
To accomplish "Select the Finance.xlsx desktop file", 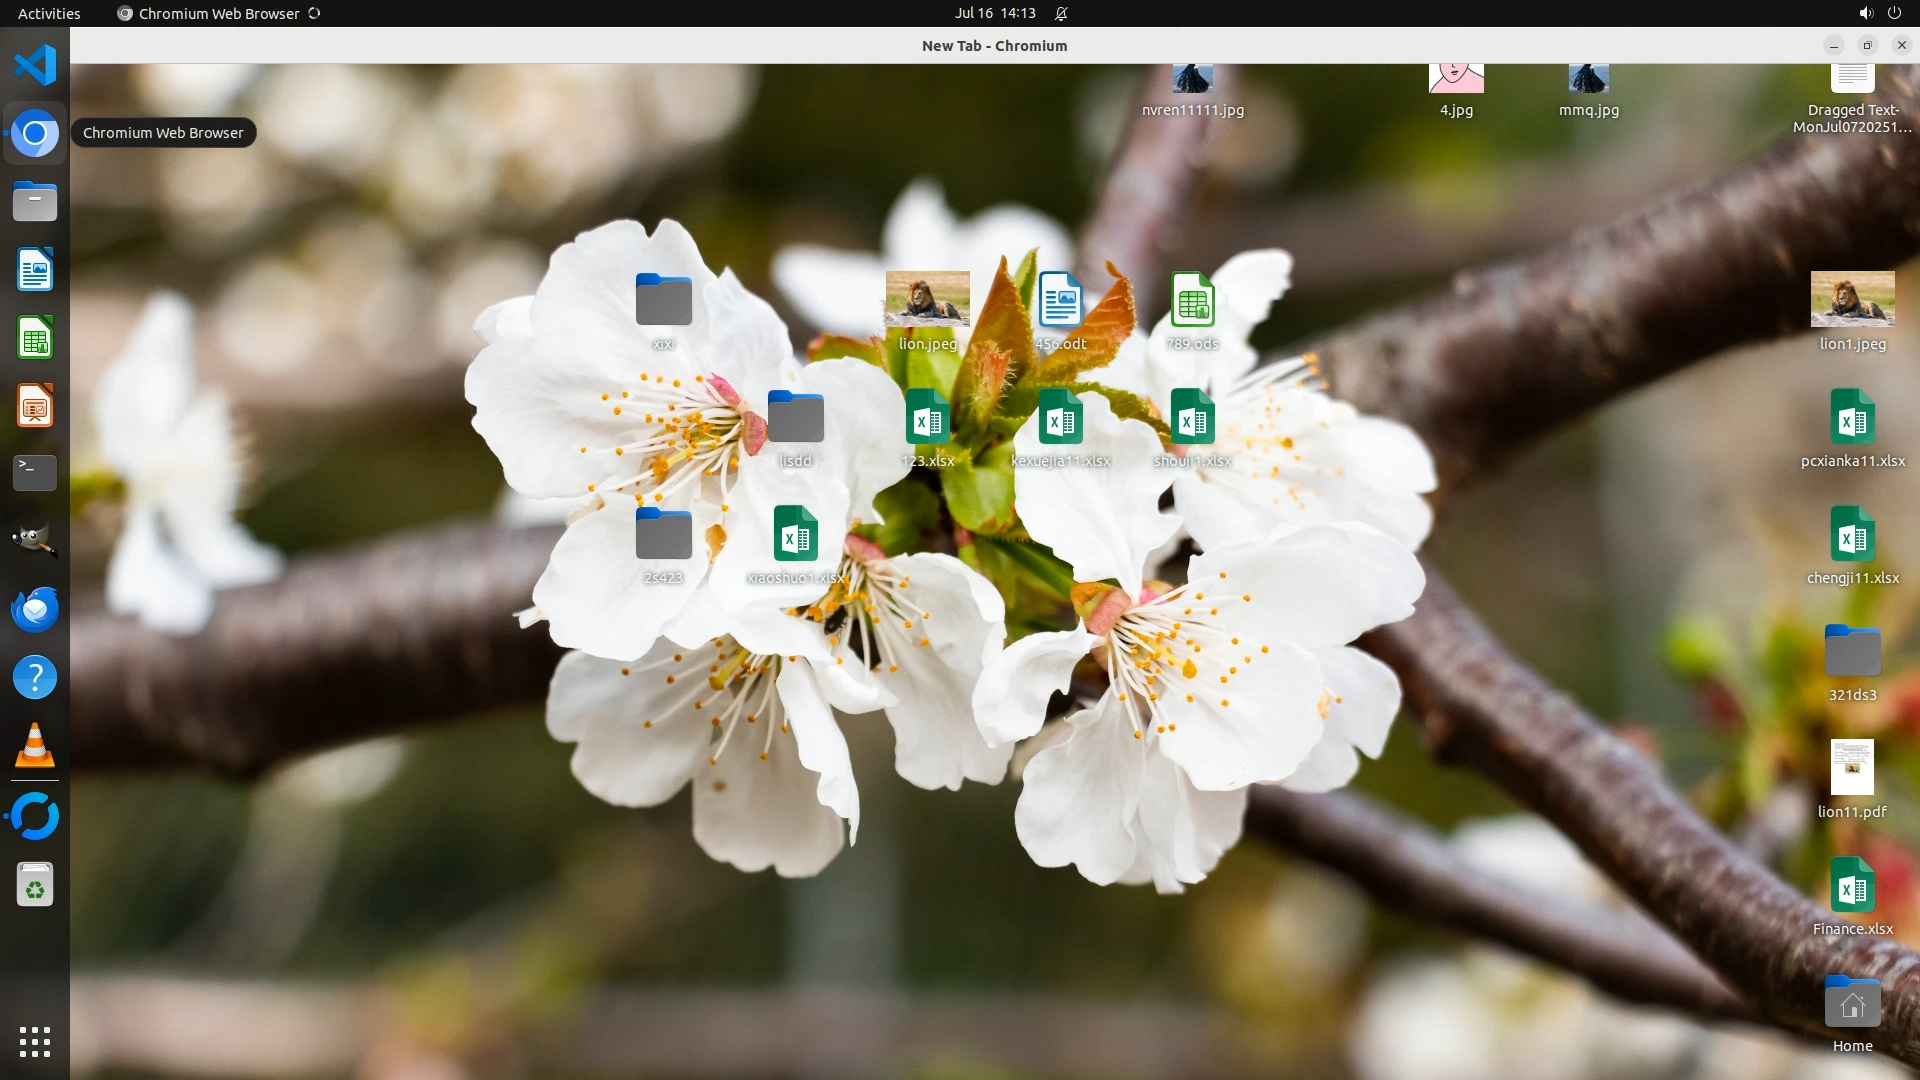I will (x=1852, y=886).
